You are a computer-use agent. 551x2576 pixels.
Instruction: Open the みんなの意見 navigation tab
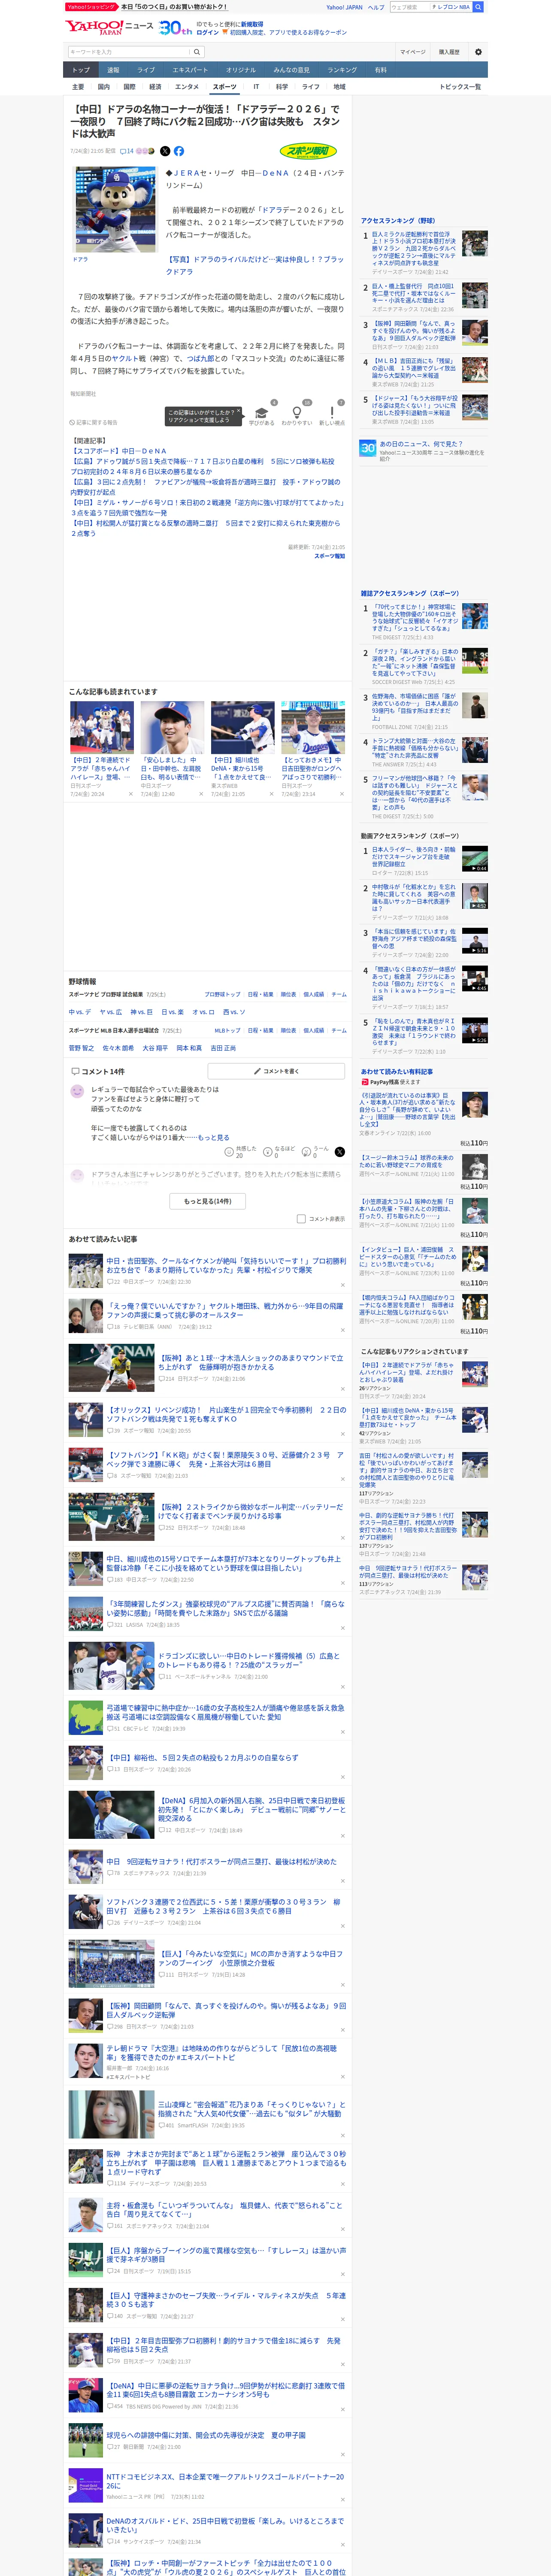point(292,70)
